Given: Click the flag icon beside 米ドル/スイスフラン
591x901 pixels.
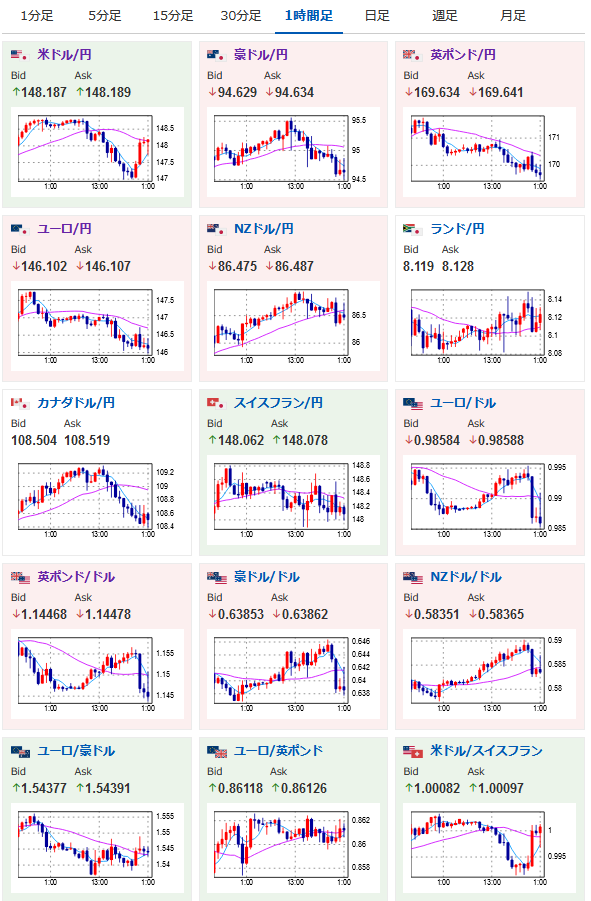Looking at the screenshot, I should click(x=412, y=752).
